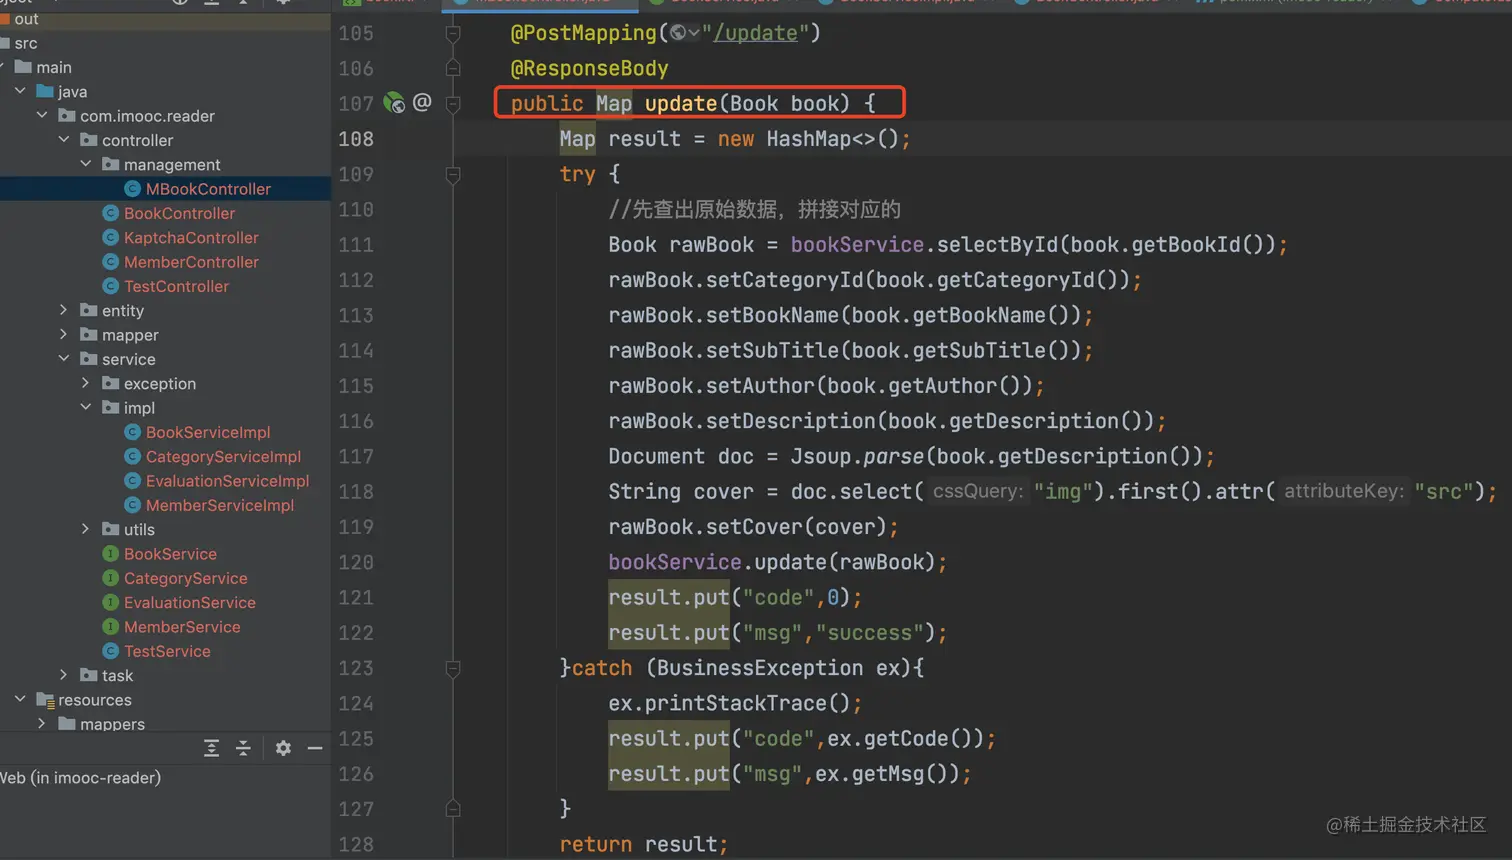Click Expand All in the project panel toolbar
1512x860 pixels.
click(x=211, y=748)
